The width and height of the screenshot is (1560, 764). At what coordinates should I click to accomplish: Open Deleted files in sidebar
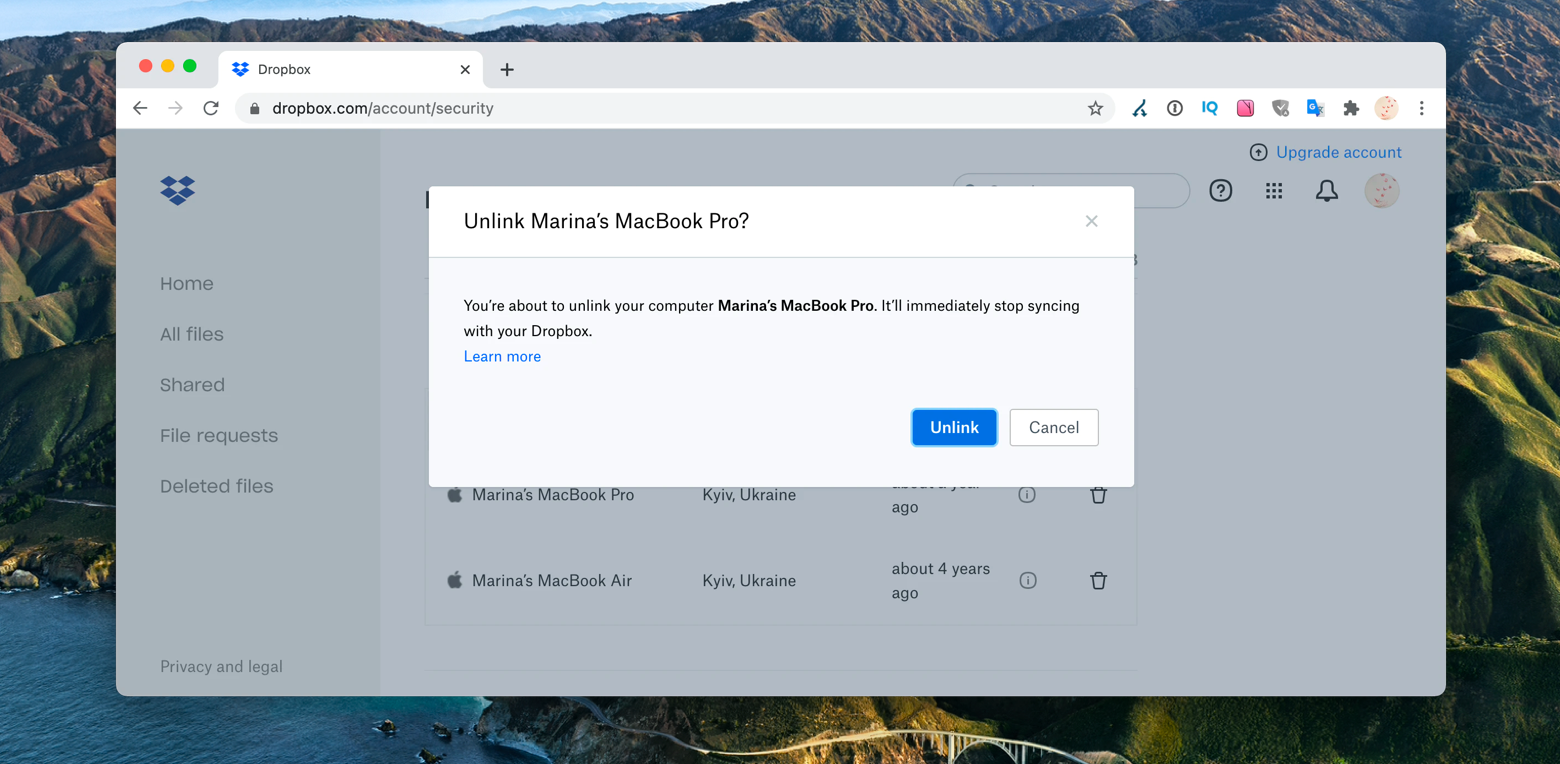(217, 486)
